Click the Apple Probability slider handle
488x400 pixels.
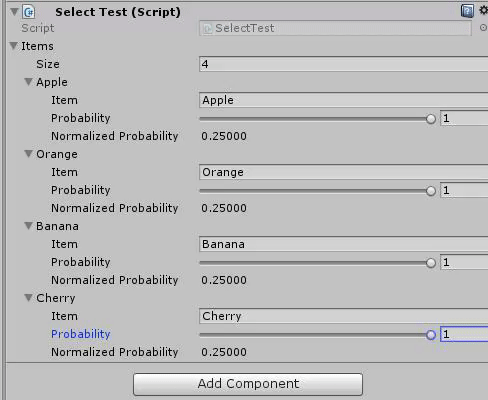click(x=431, y=119)
